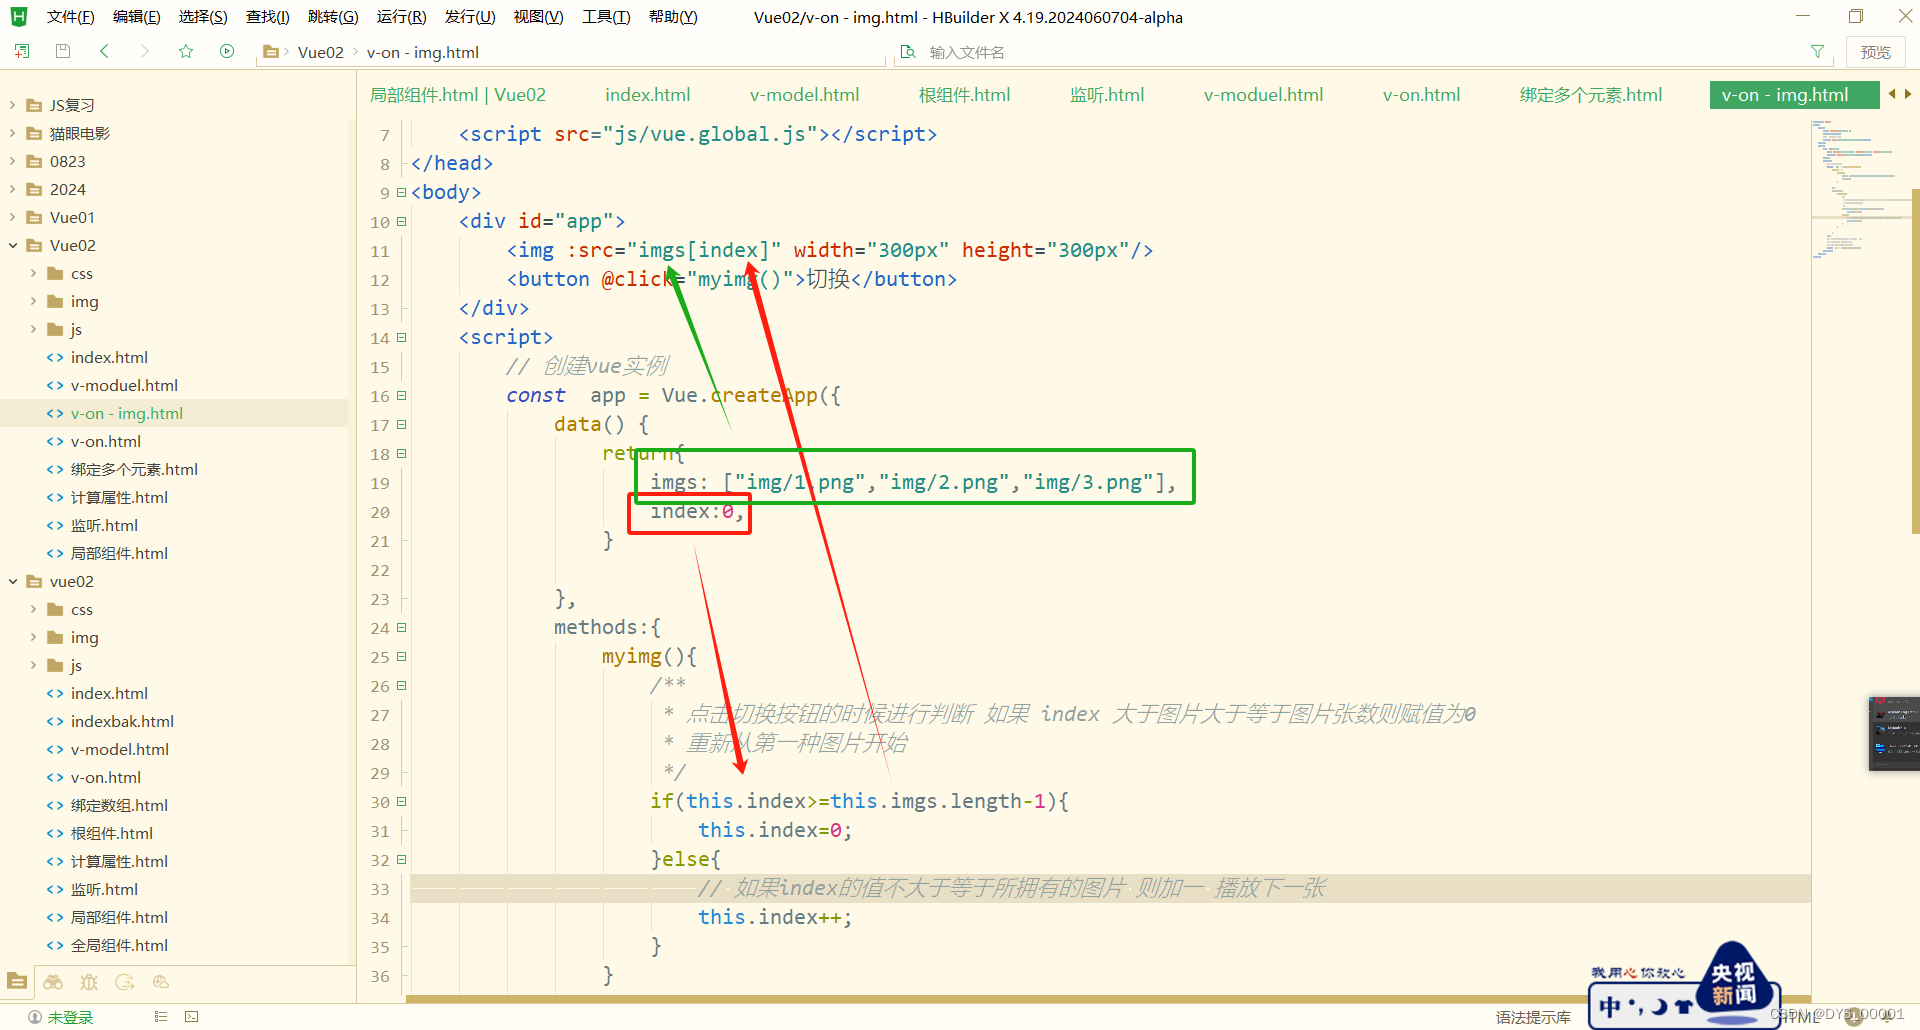Click the file icon next to v-moduel.html in Vue02
Viewport: 1920px width, 1030px height.
point(56,385)
